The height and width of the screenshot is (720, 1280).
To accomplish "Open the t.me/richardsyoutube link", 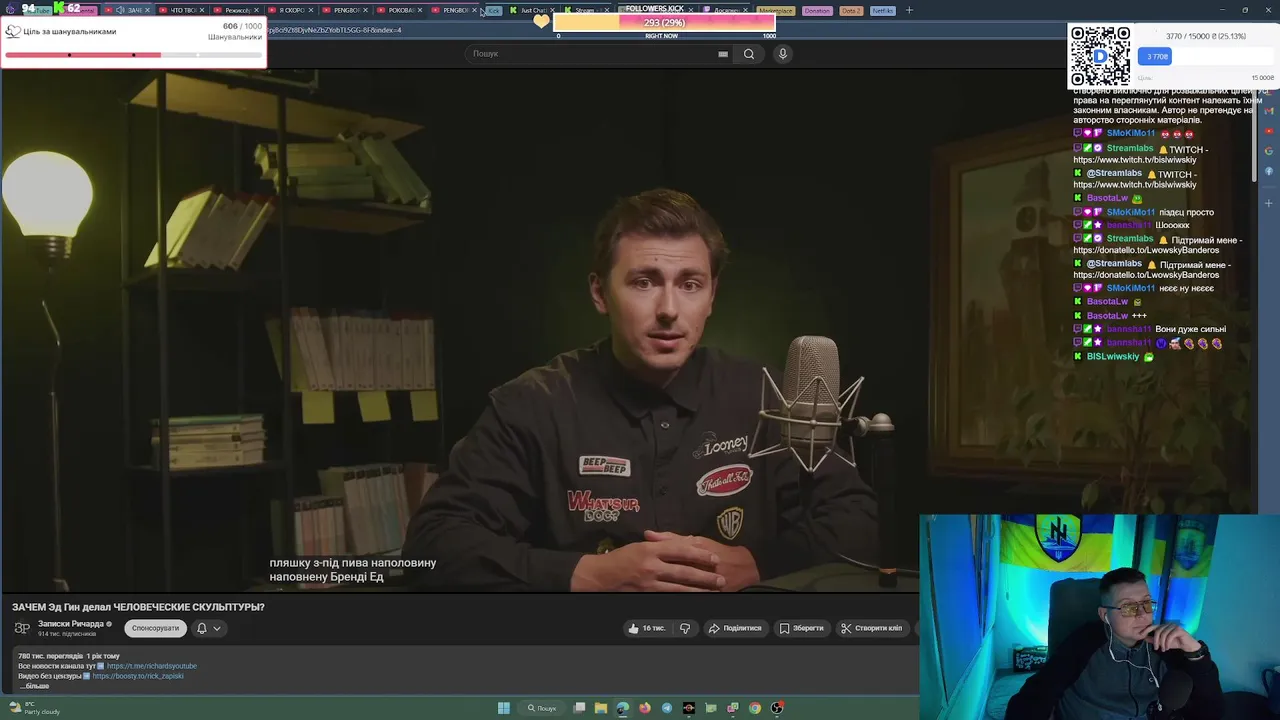I will 152,666.
